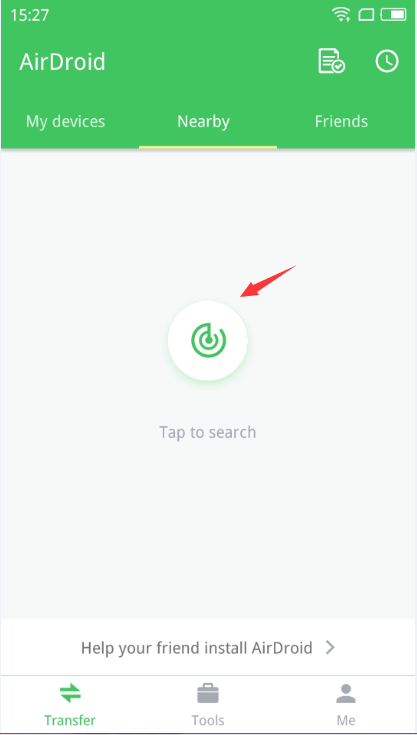
Task: Open the transfer records document icon
Action: (331, 61)
